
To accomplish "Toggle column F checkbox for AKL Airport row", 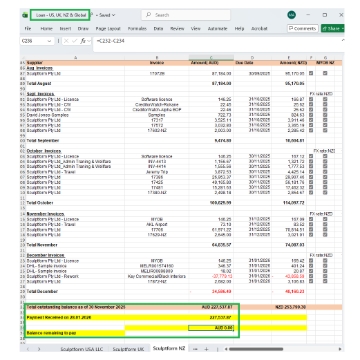I will 311,225.
